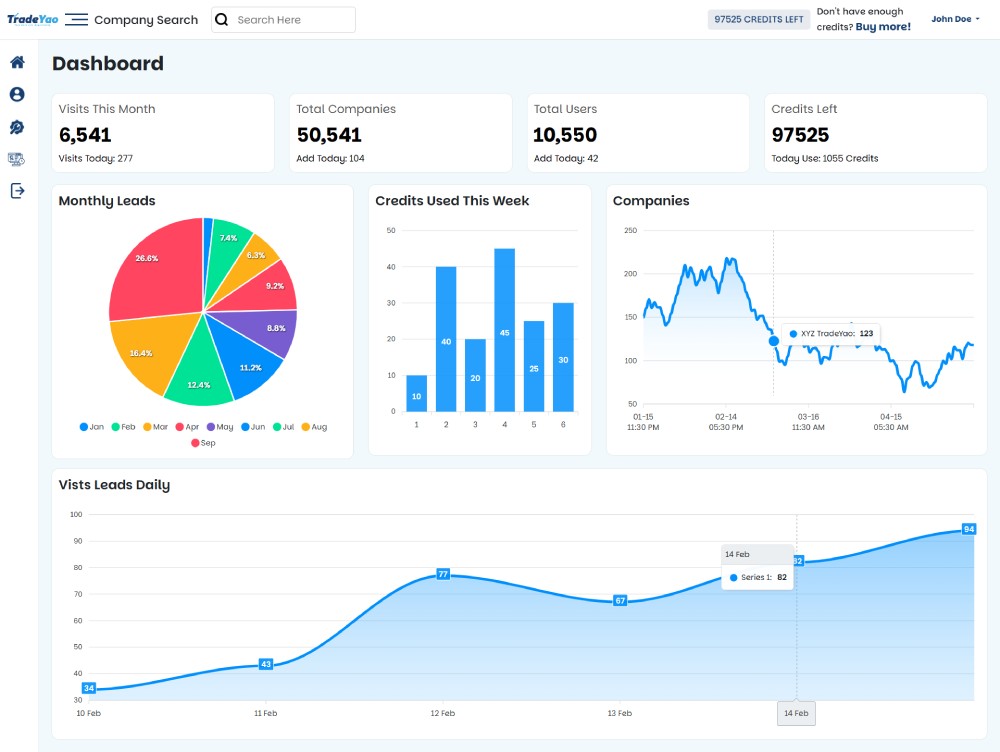The width and height of the screenshot is (1000, 752).
Task: Toggle the hamburger menu icon
Action: pos(76,20)
